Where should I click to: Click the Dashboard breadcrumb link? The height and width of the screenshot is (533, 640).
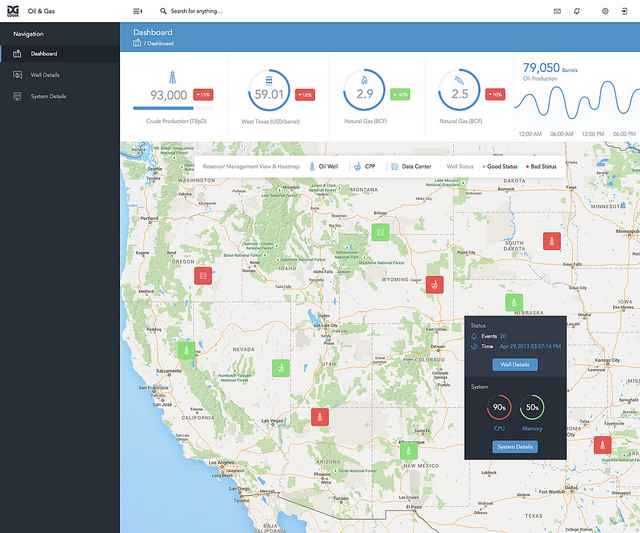pyautogui.click(x=160, y=43)
